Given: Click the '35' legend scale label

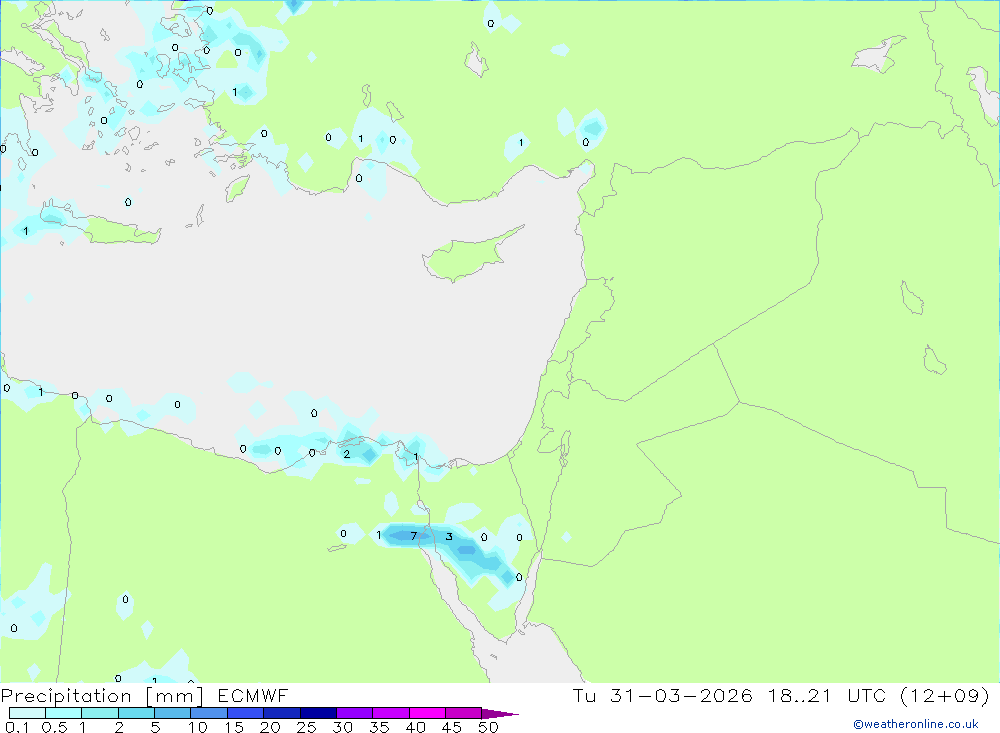Looking at the screenshot, I should tap(379, 727).
